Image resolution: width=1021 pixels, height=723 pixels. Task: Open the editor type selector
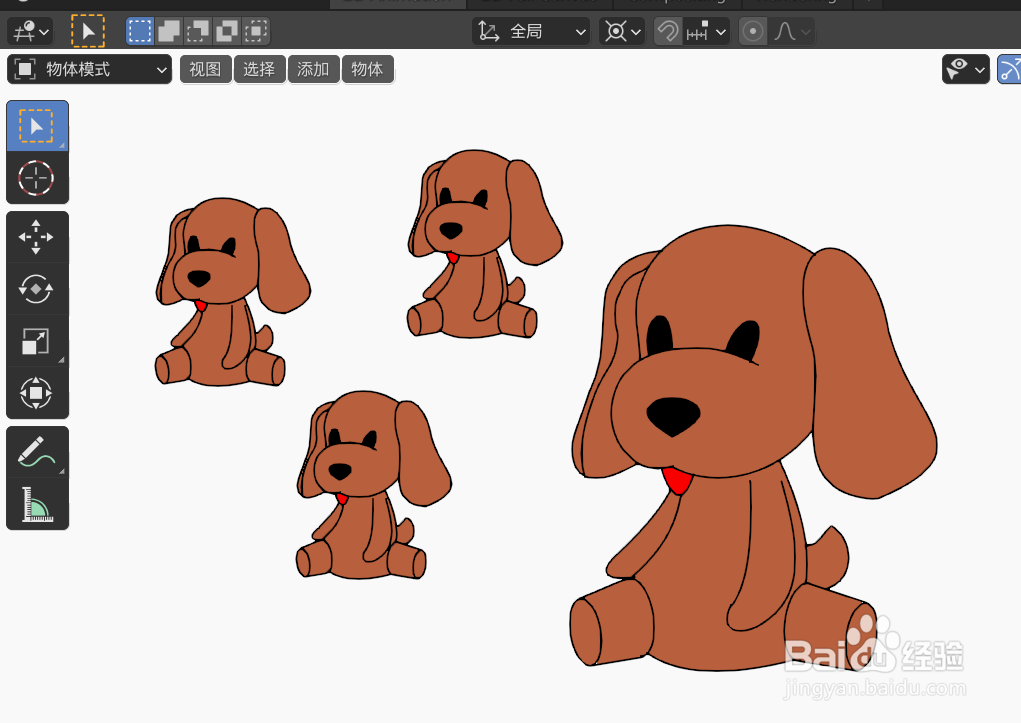coord(30,31)
